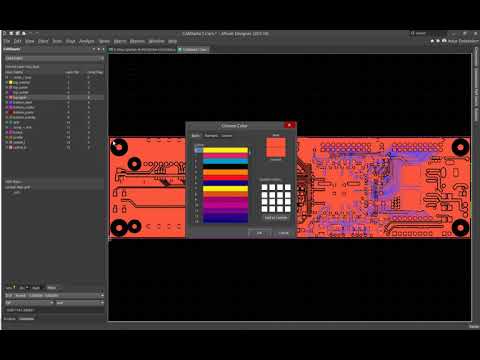Switch to Standard tab in Choose Color dialog
The width and height of the screenshot is (480, 360).
tap(211, 136)
